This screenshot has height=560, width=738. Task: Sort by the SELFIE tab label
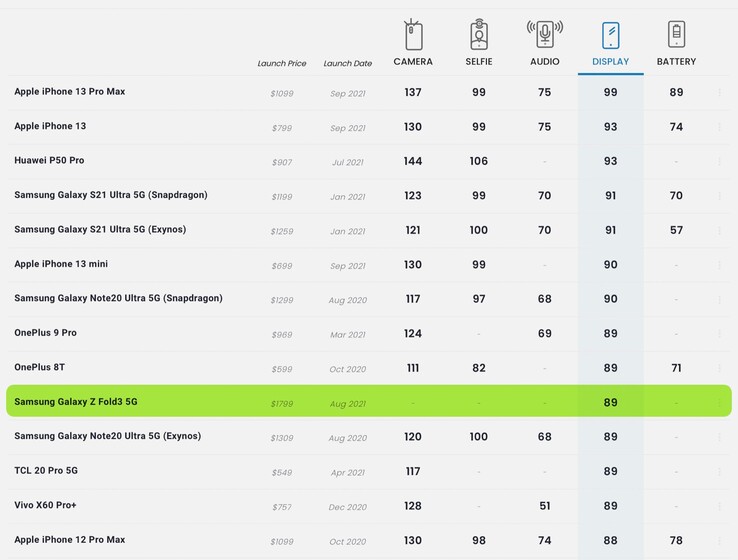tap(479, 62)
